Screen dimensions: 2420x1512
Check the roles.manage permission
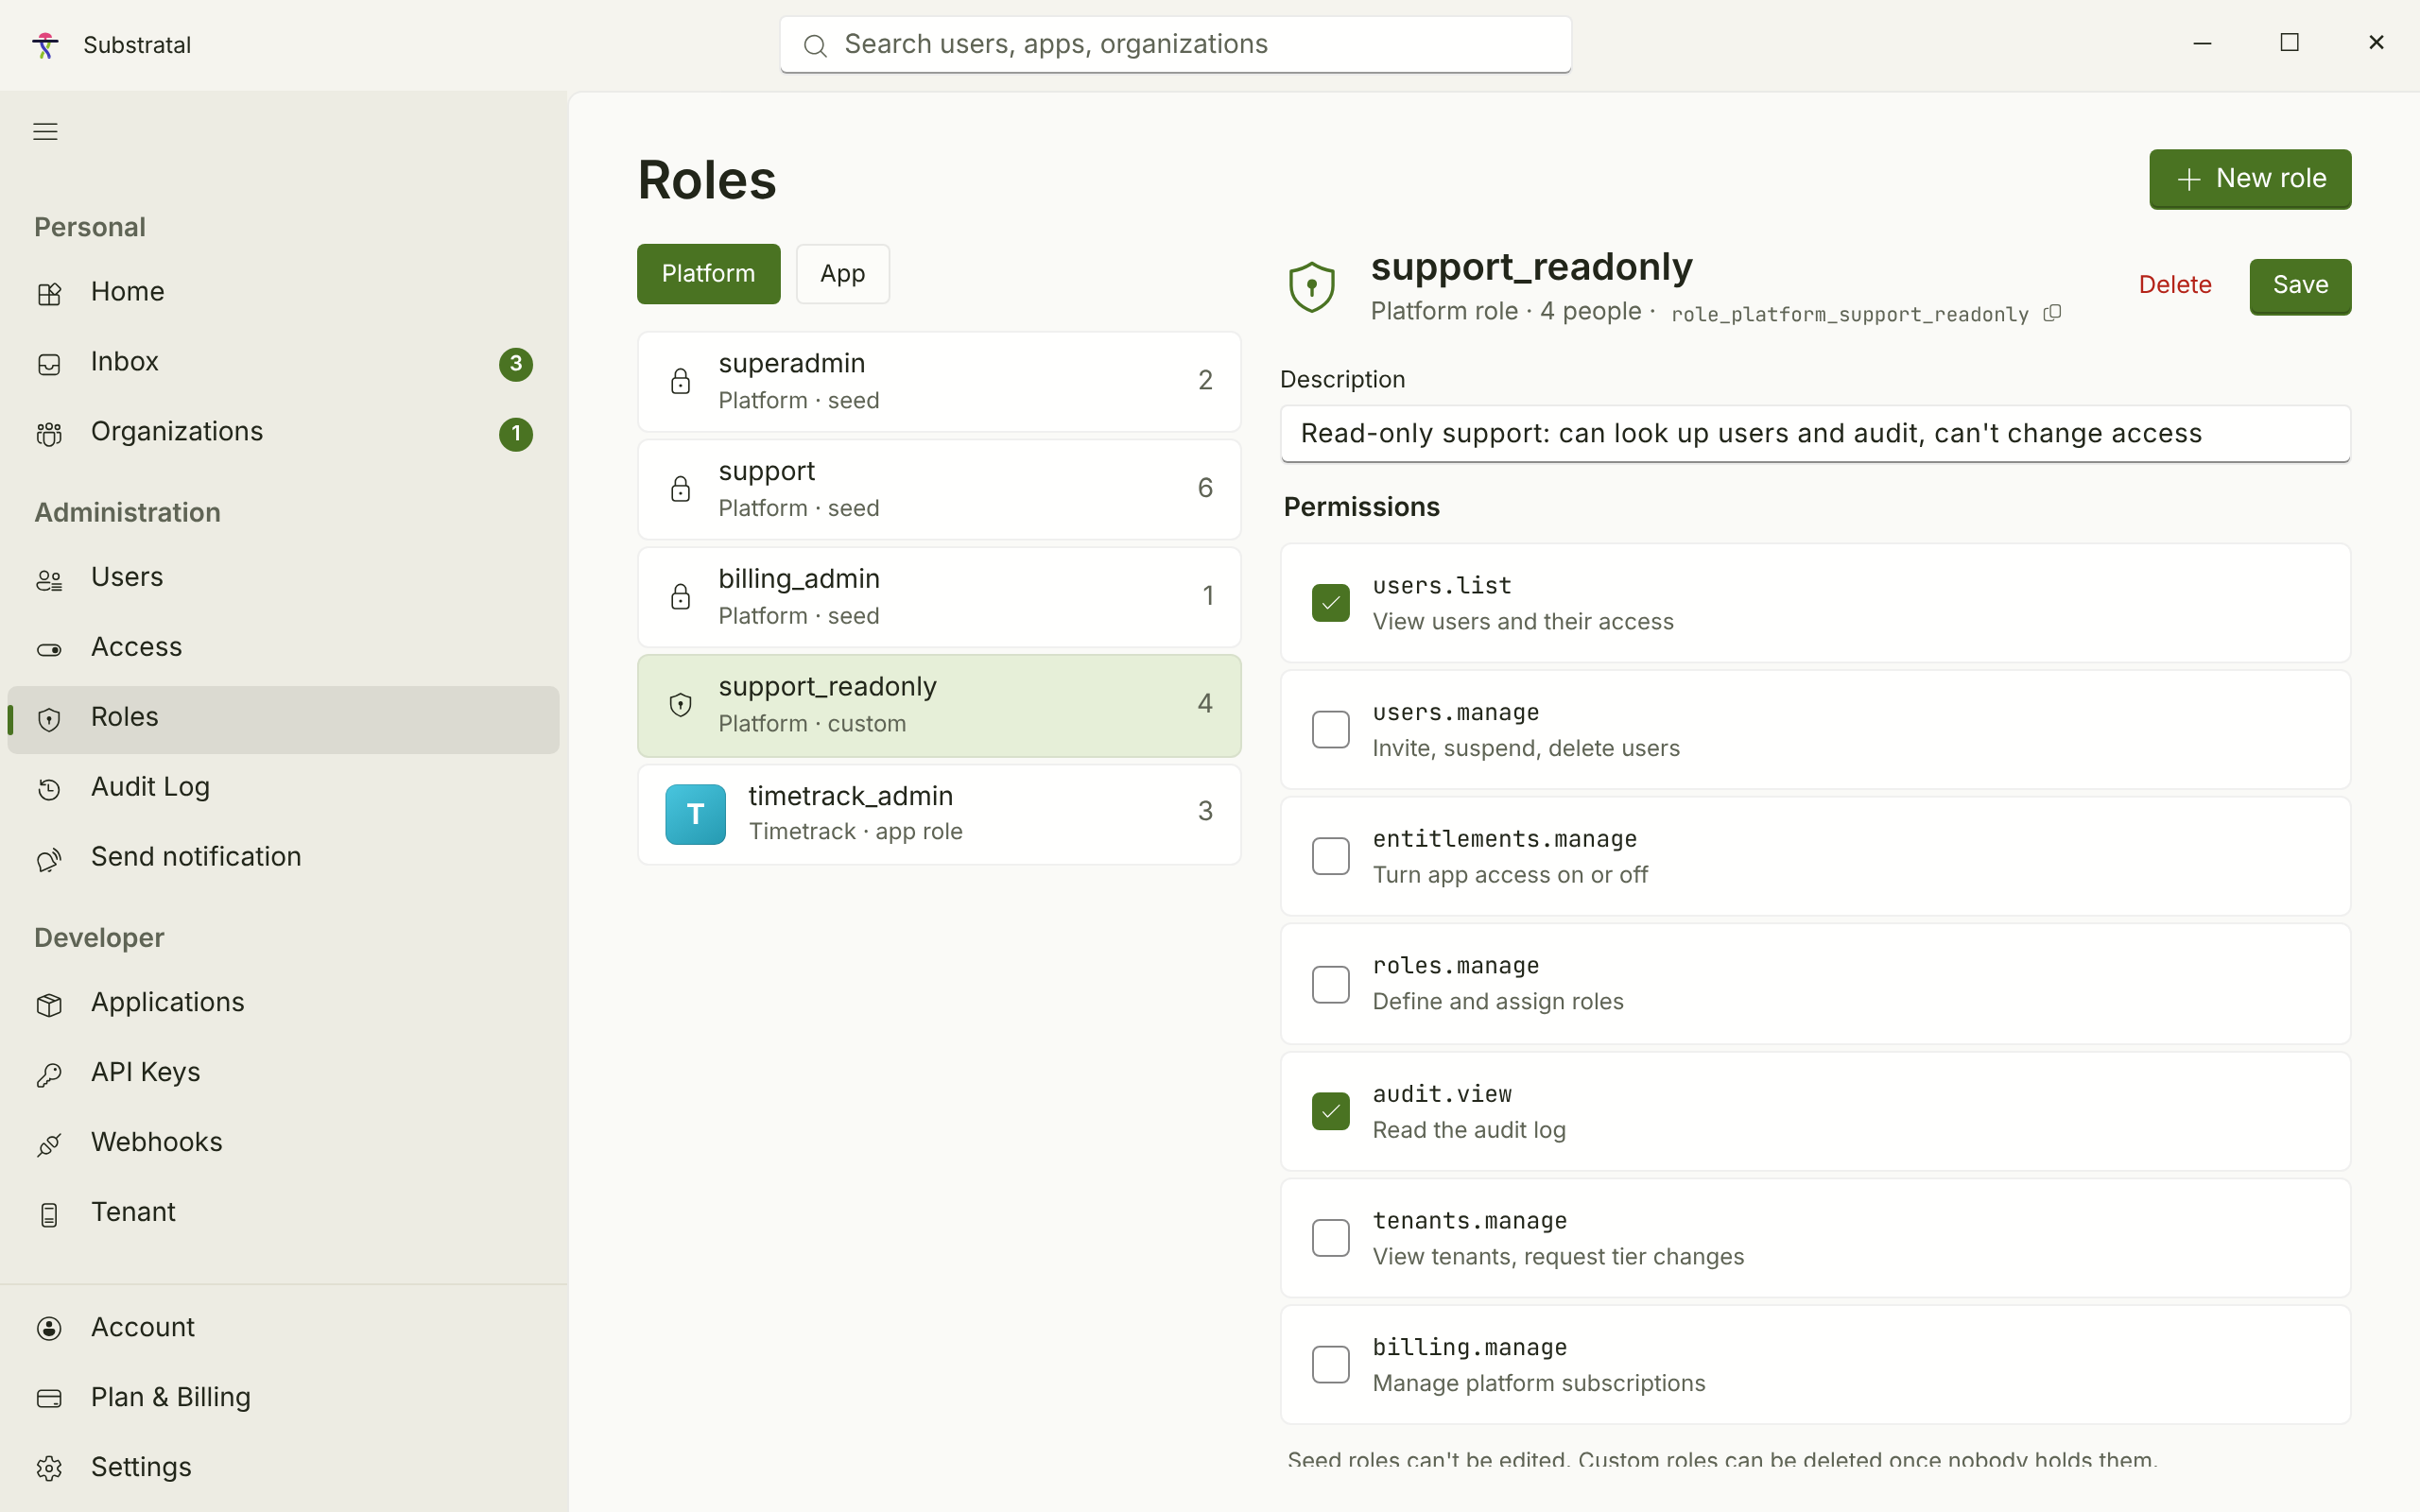[x=1330, y=984]
